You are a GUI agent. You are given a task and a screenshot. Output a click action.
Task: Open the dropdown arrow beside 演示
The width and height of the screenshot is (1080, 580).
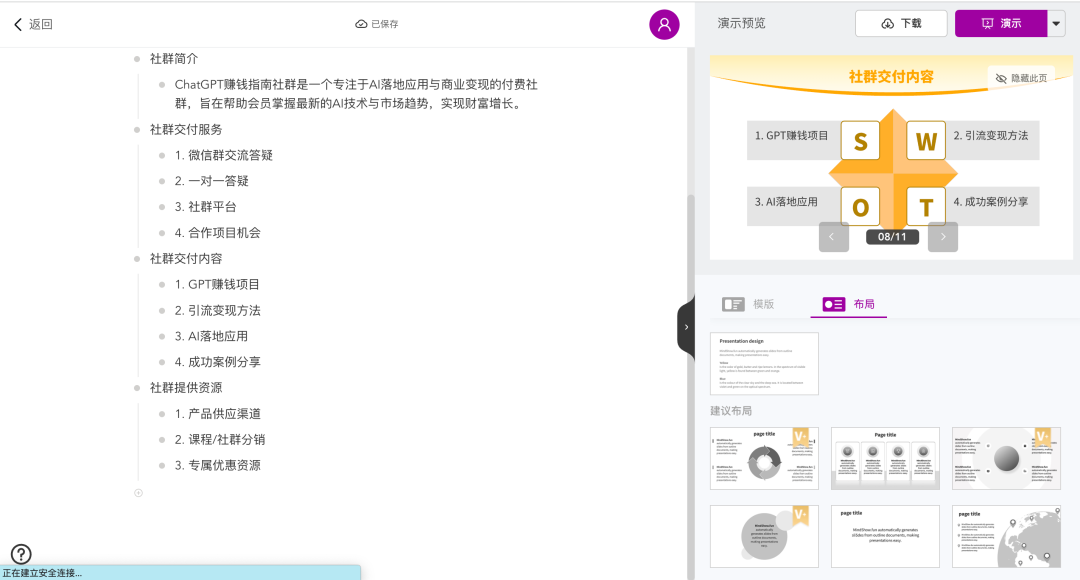pyautogui.click(x=1057, y=23)
